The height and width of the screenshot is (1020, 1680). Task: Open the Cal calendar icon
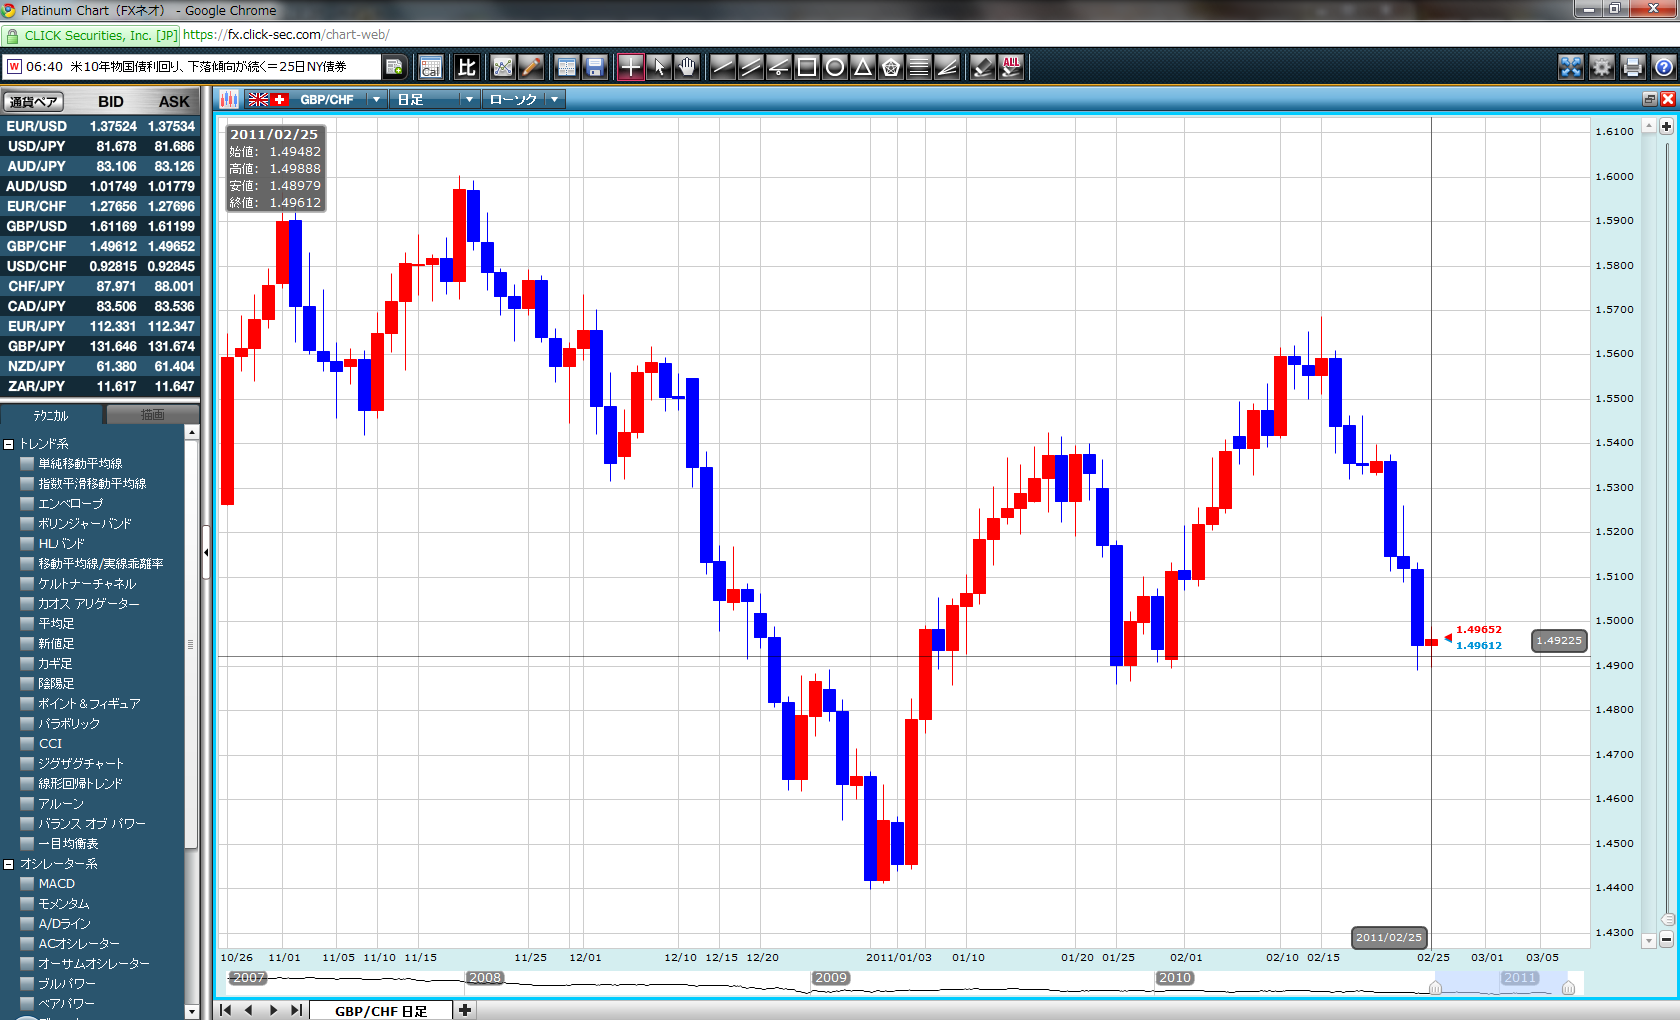430,67
